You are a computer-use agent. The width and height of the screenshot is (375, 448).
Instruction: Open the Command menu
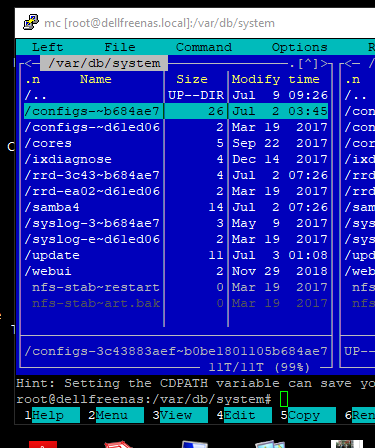pyautogui.click(x=204, y=47)
